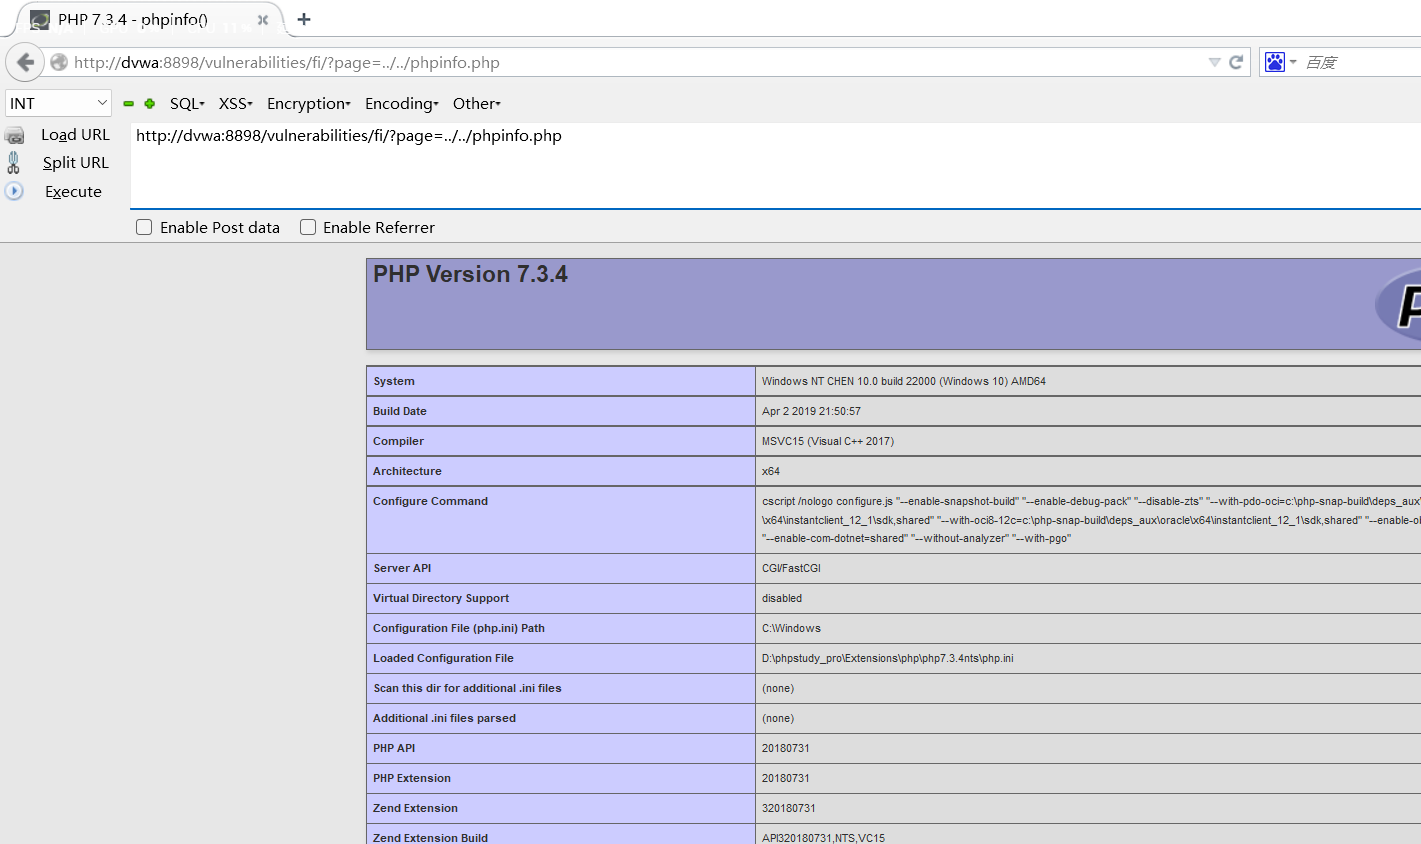Click the browser address bar URL
Screen dimensions: 1421x844
tap(287, 62)
